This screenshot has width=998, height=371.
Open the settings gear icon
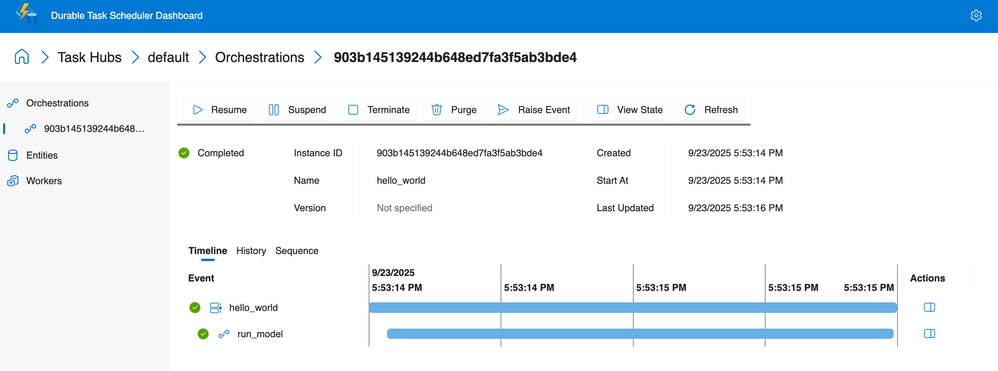(x=976, y=16)
